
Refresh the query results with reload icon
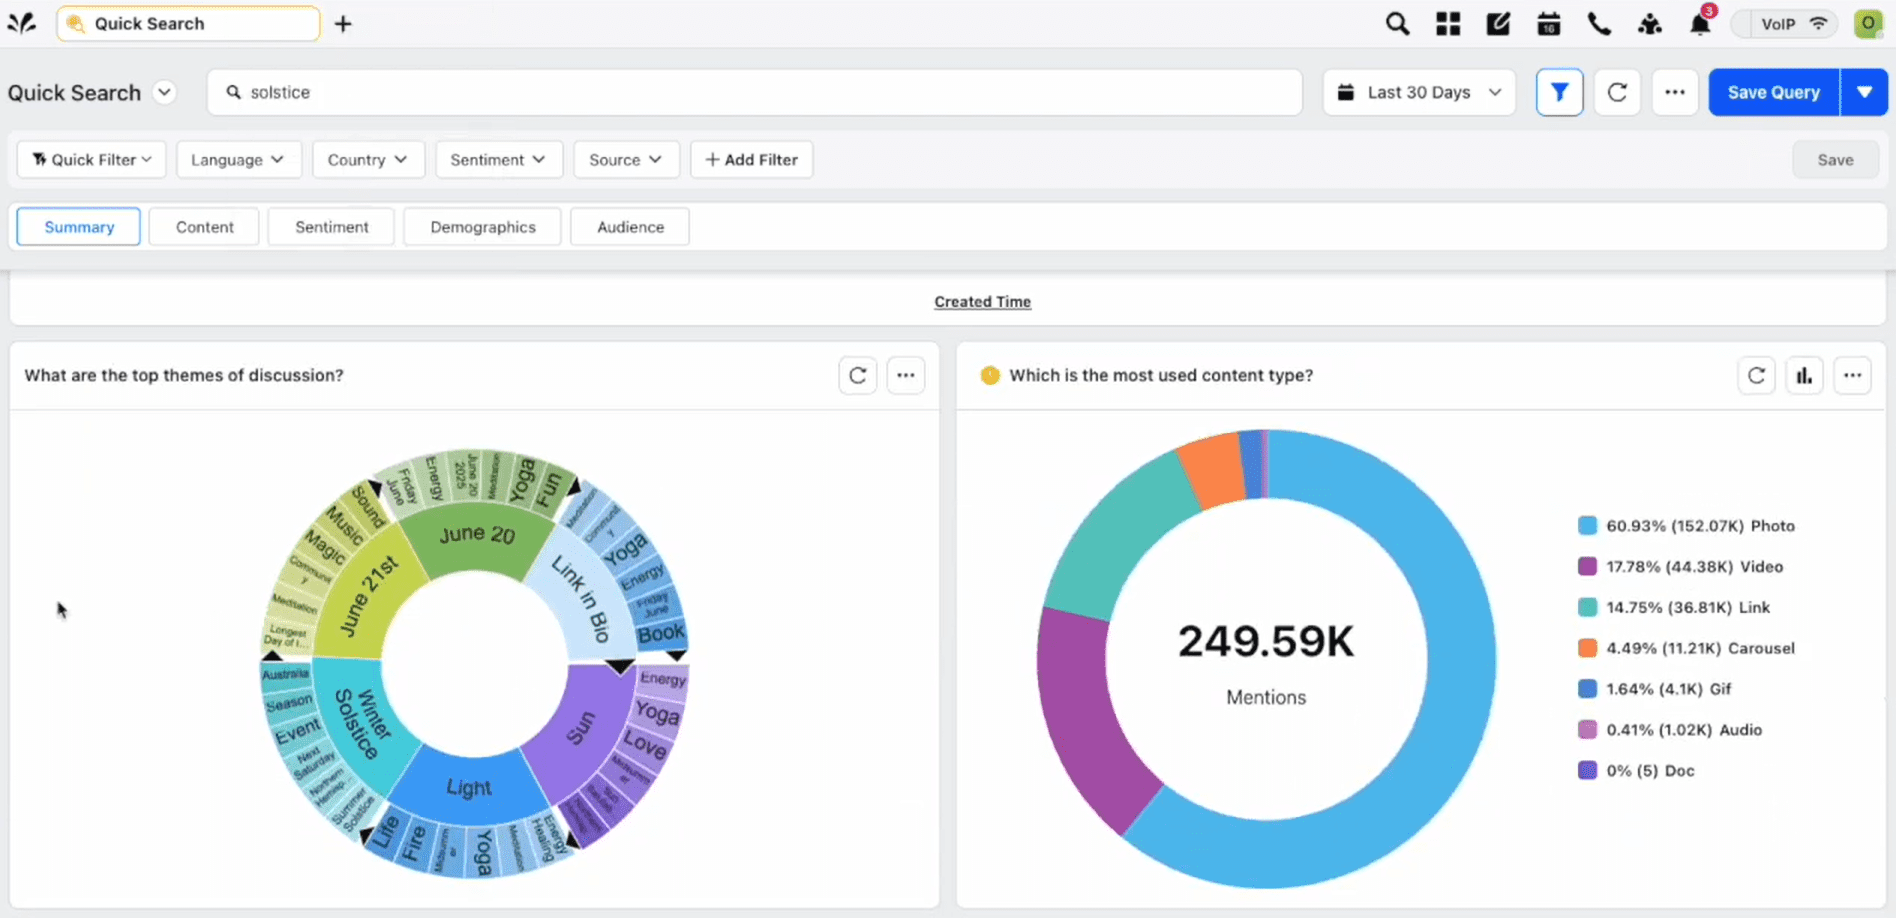(x=1617, y=92)
